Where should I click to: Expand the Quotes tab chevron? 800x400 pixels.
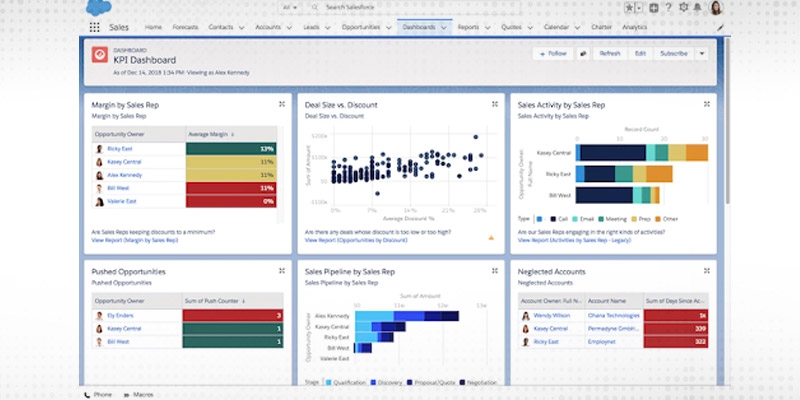[x=530, y=28]
